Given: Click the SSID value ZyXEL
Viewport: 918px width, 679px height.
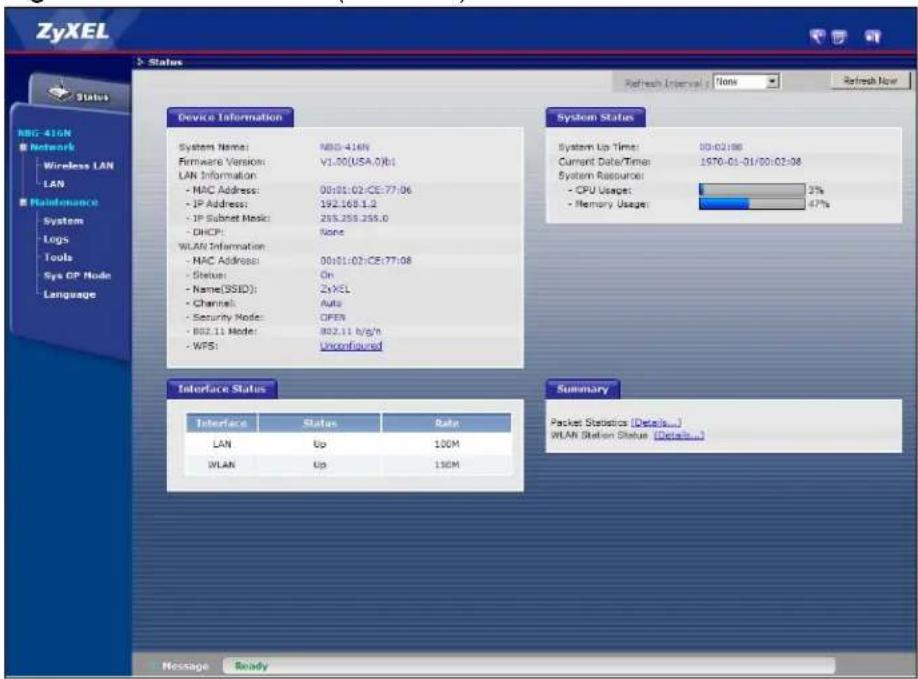Looking at the screenshot, I should pyautogui.click(x=335, y=289).
